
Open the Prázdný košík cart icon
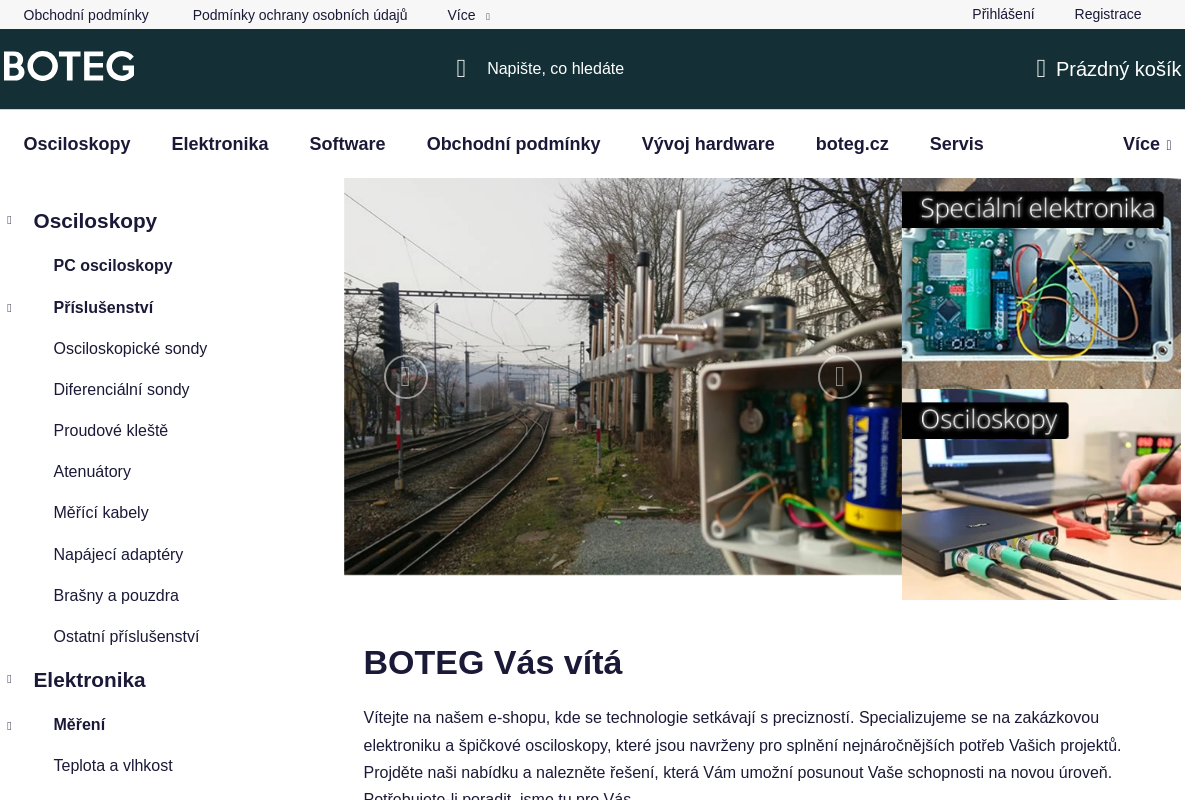1041,69
